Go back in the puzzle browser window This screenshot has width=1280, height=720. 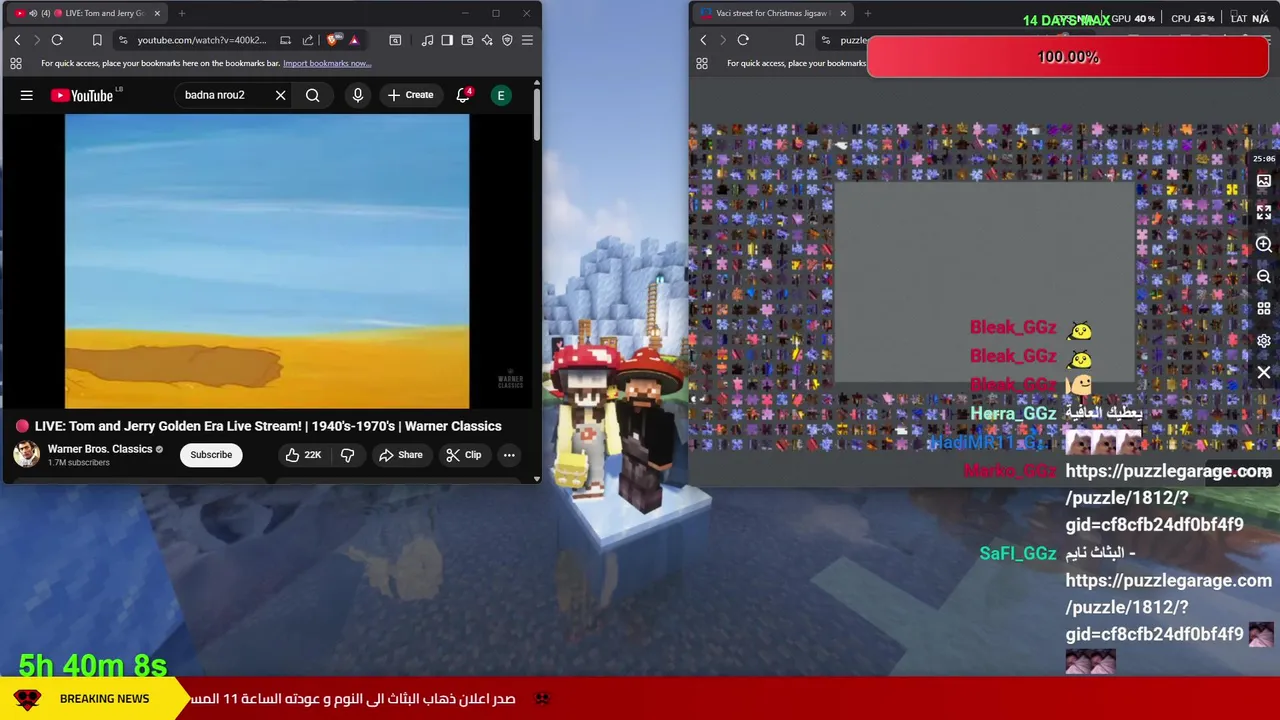703,40
